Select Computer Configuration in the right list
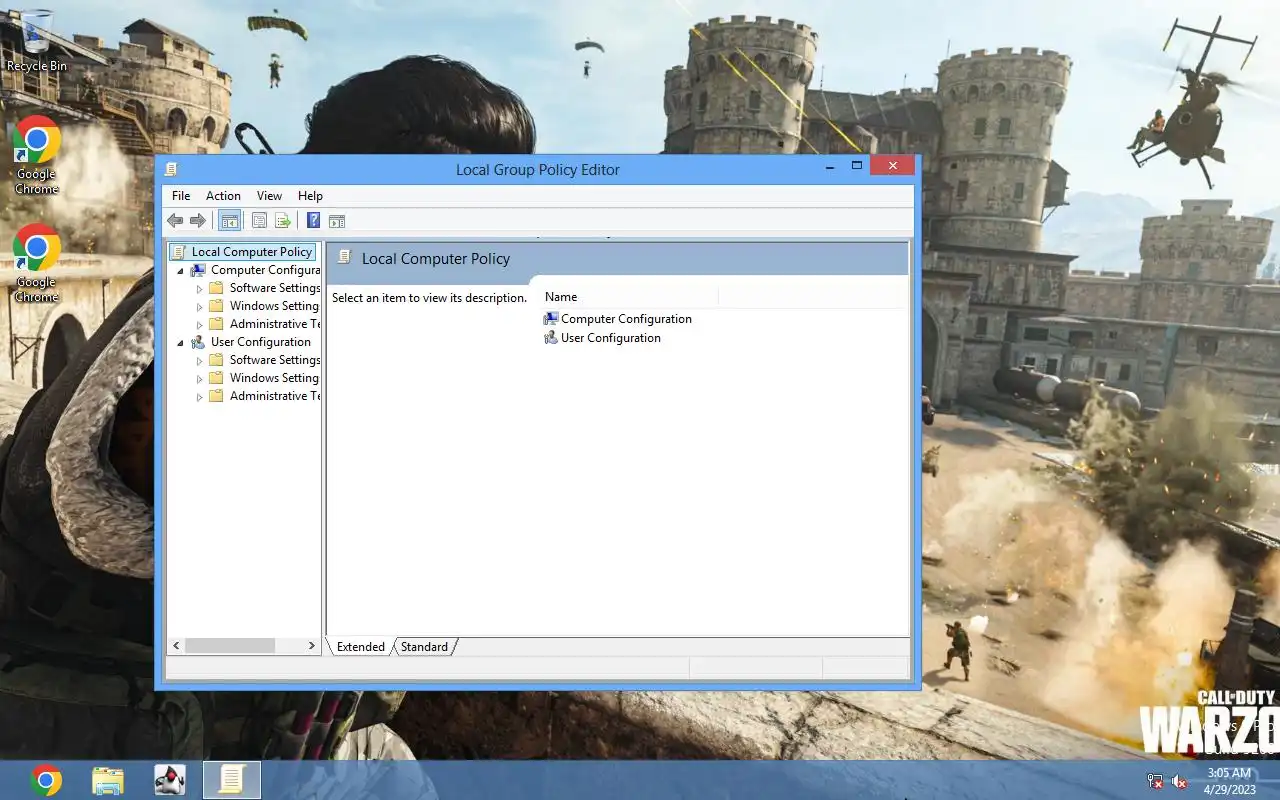The height and width of the screenshot is (800, 1280). point(617,319)
